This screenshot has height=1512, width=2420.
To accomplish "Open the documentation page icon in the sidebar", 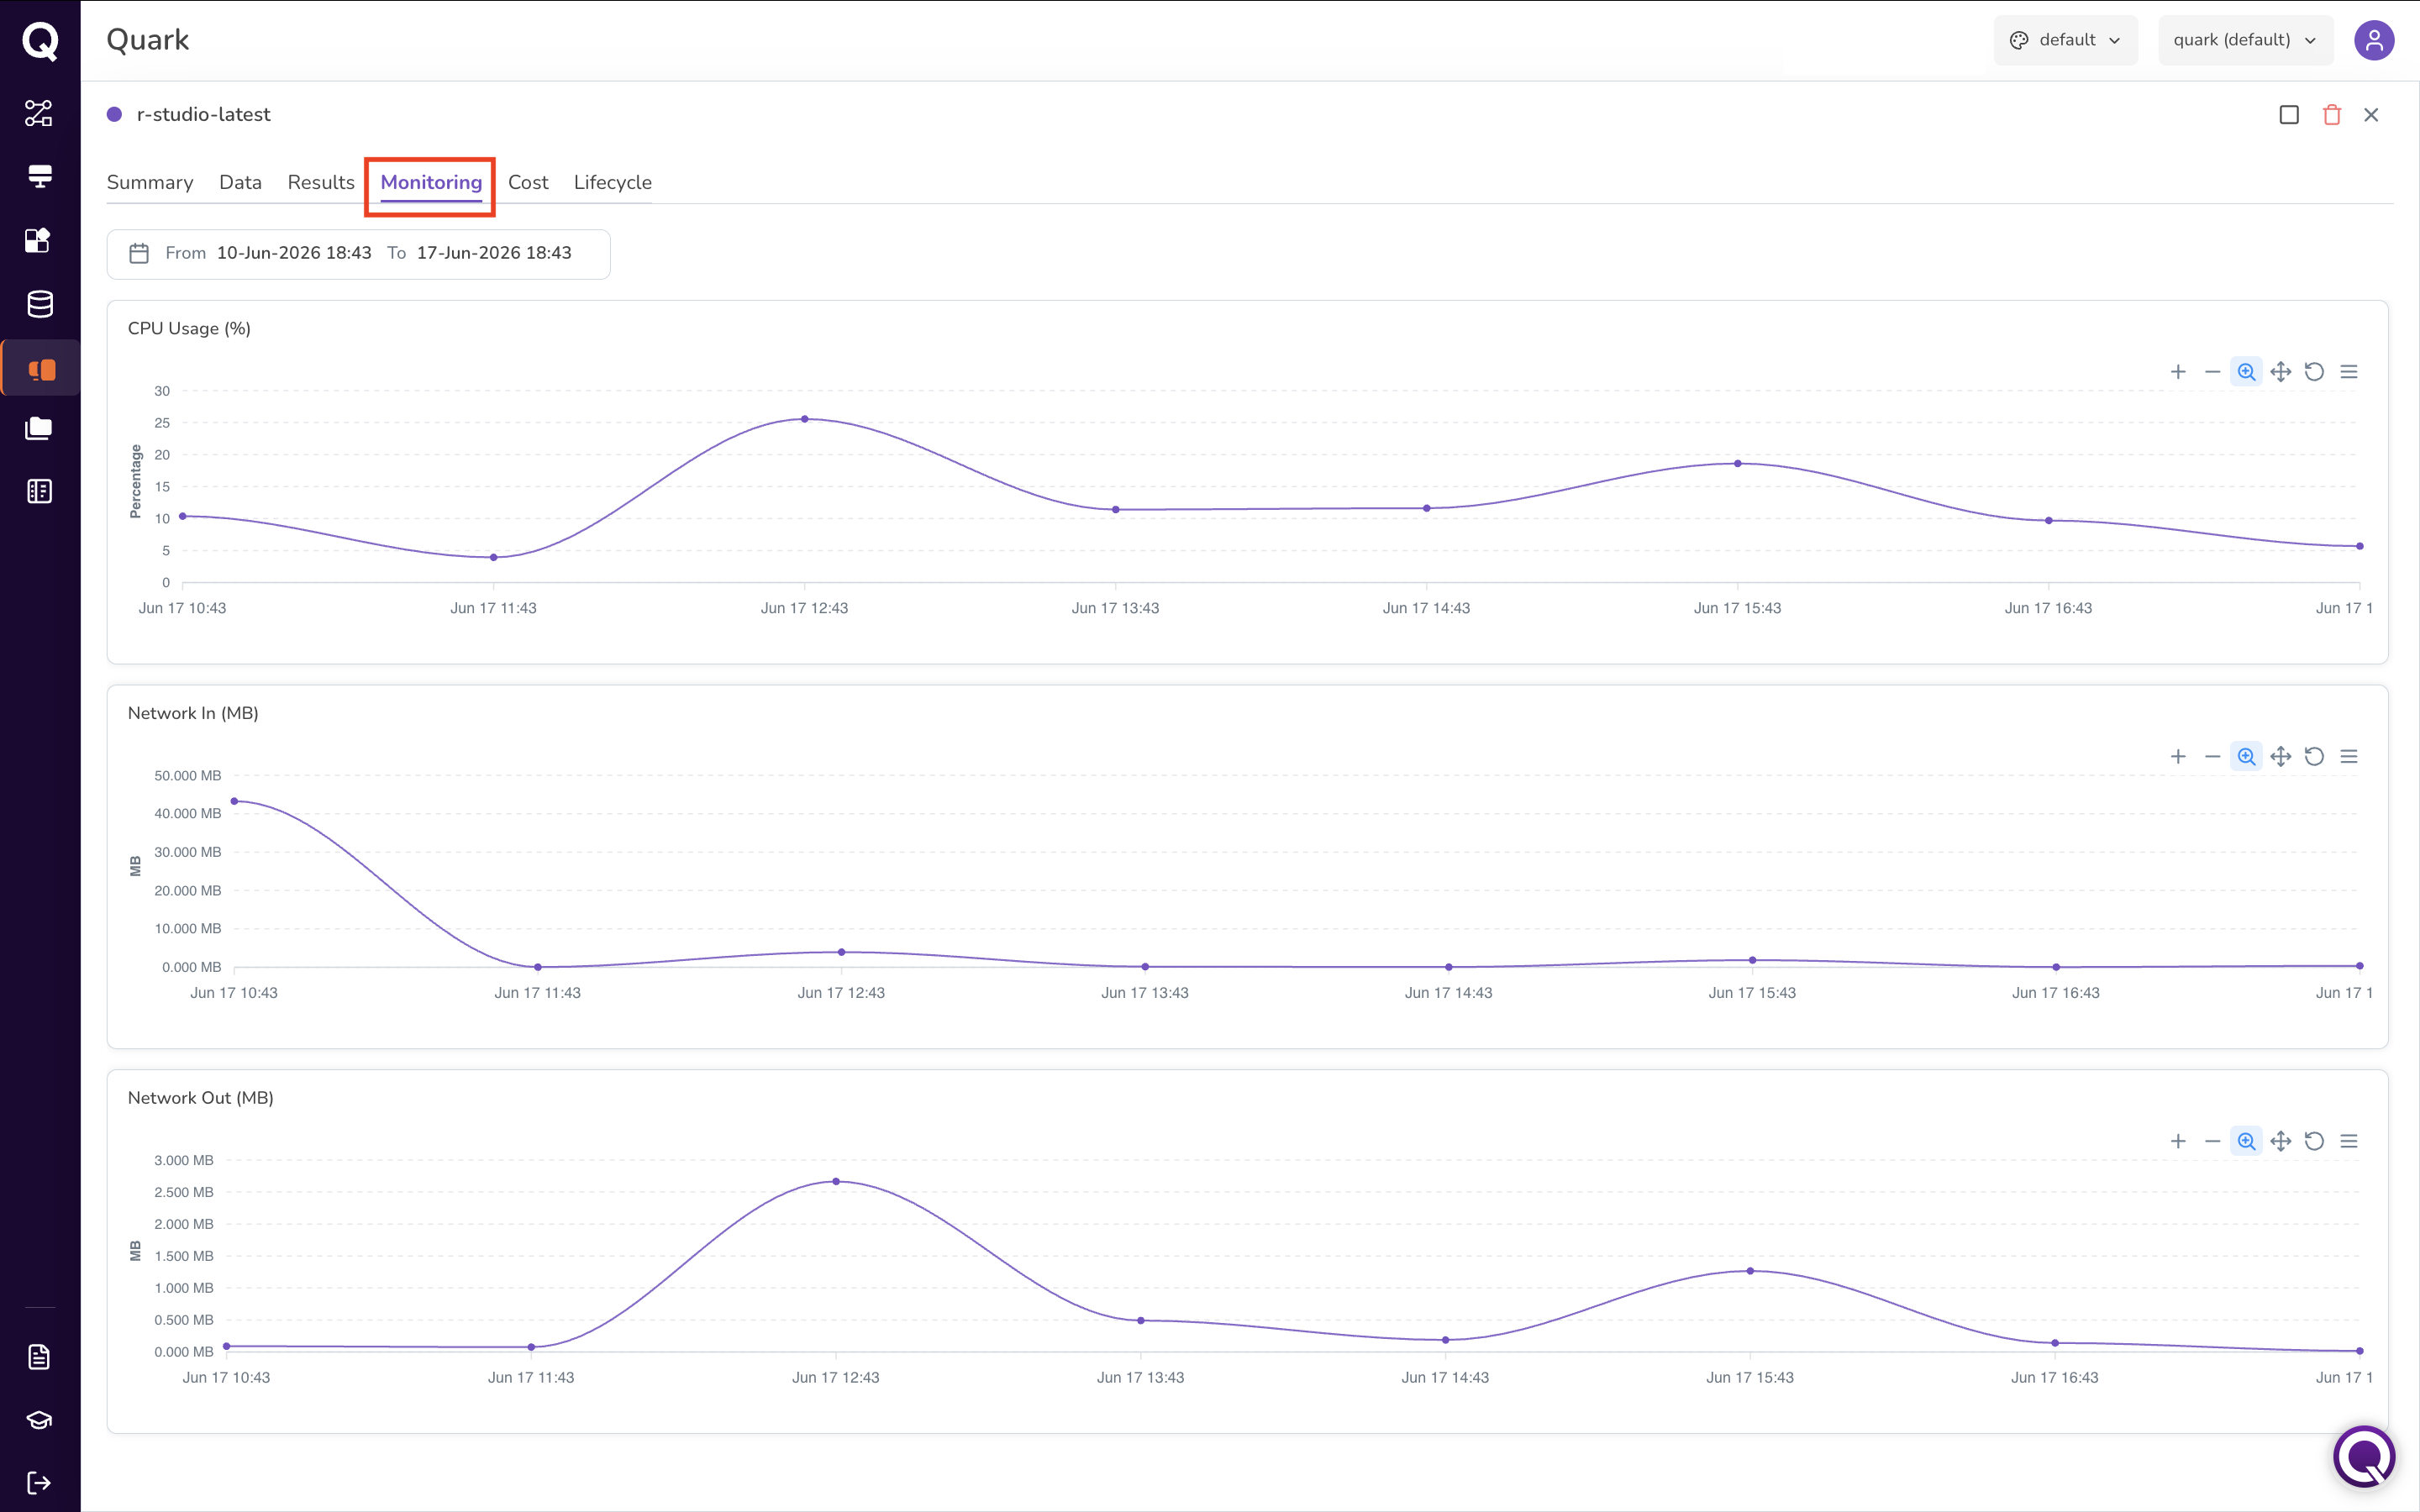I will pos(39,1357).
